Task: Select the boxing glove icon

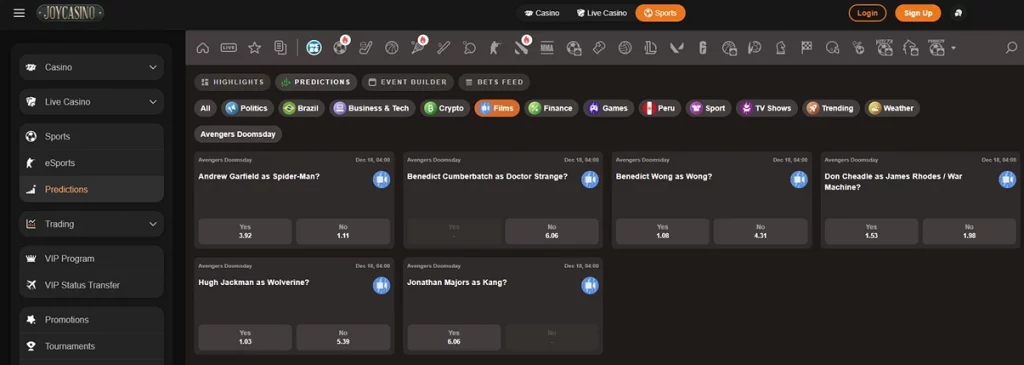Action: click(600, 48)
